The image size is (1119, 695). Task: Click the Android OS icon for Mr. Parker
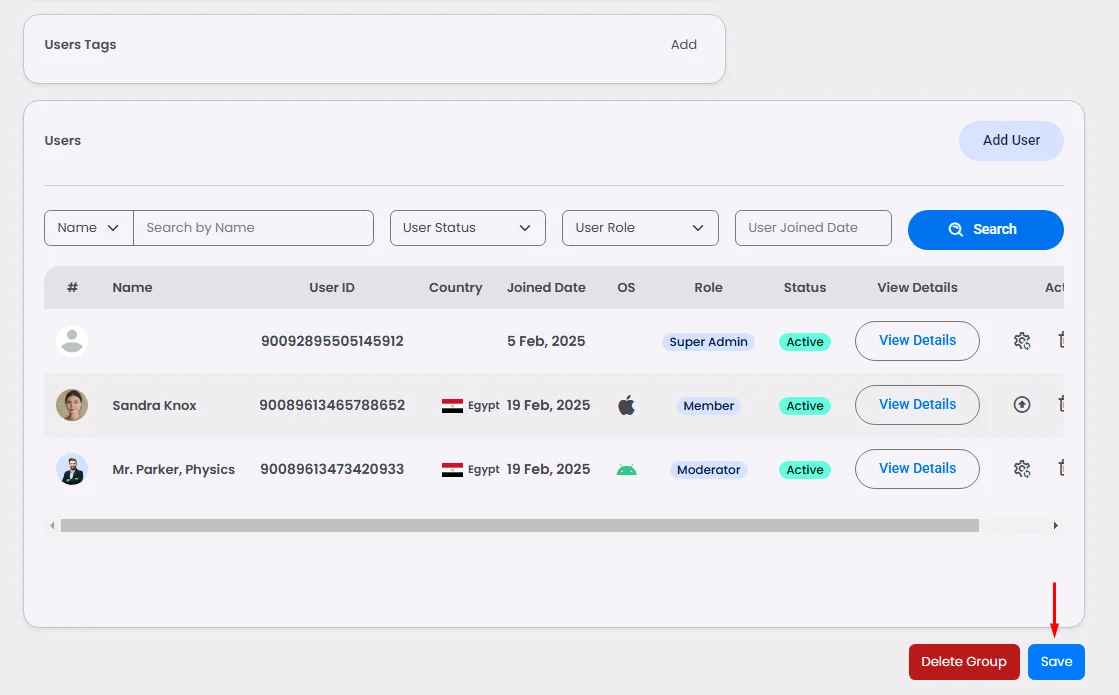626,469
